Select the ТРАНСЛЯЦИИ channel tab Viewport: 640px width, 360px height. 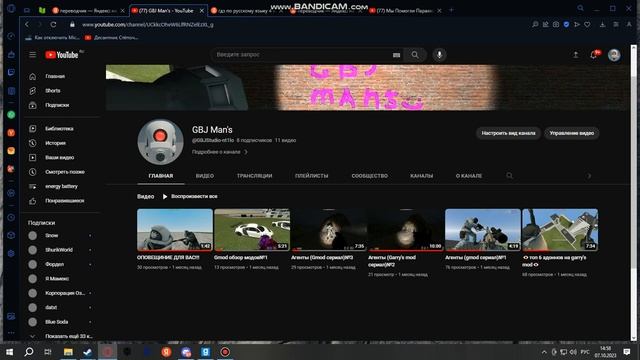coord(254,176)
